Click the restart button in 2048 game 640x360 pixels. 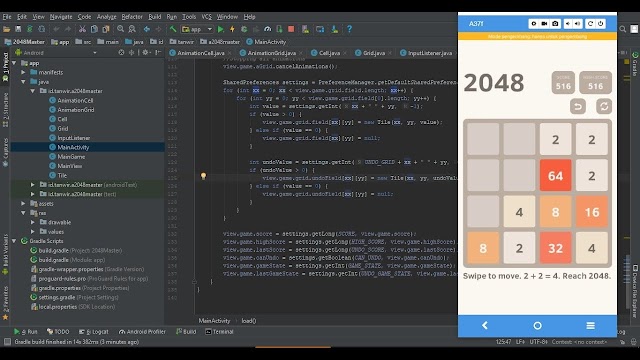(604, 107)
